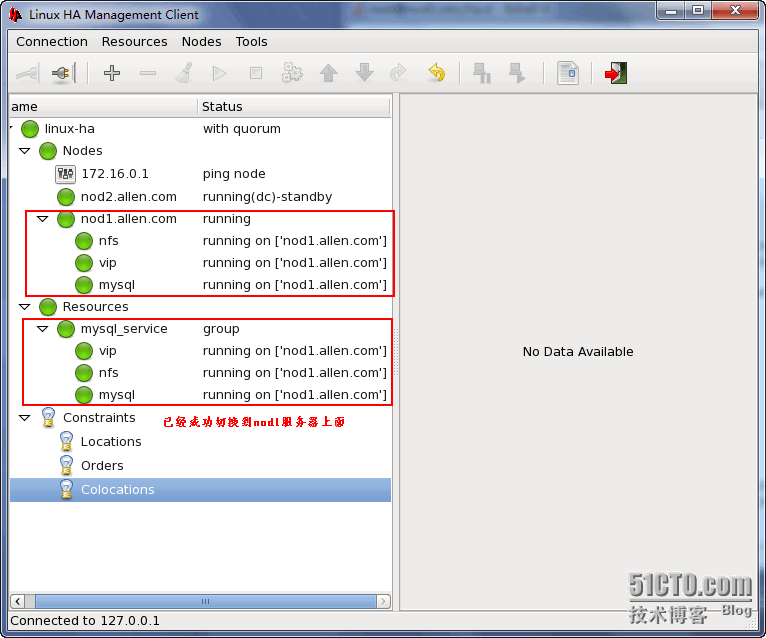Select vip under nod1.allen.com
The width and height of the screenshot is (766, 638).
click(x=200, y=263)
